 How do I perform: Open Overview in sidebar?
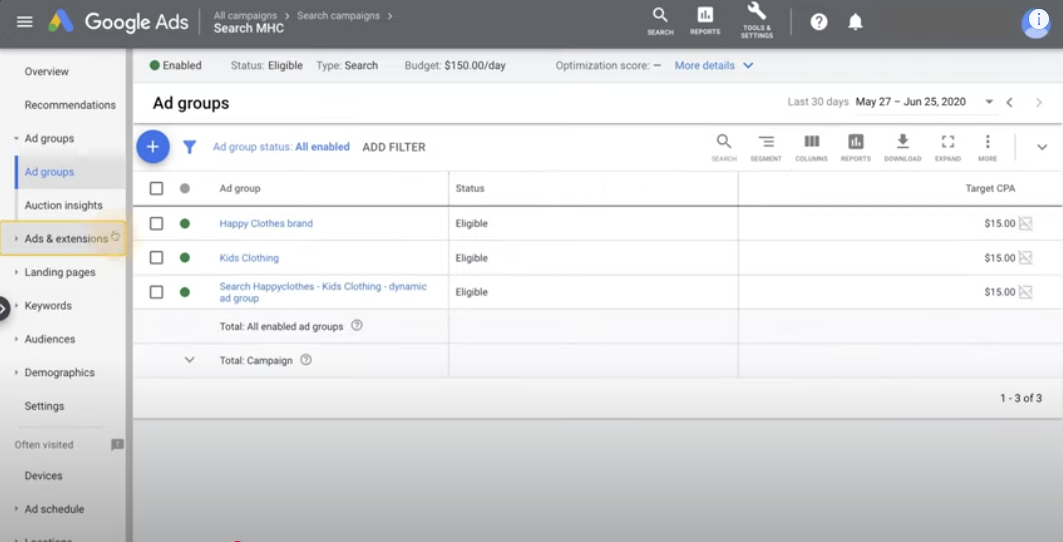click(x=47, y=71)
